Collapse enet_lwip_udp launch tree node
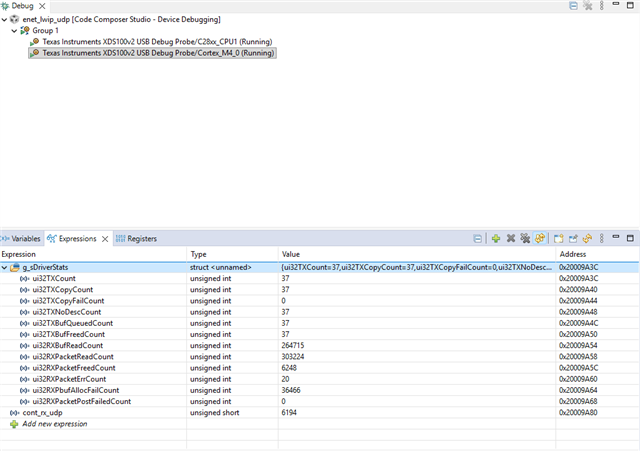Image resolution: width=640 pixels, height=451 pixels. pyautogui.click(x=4, y=20)
